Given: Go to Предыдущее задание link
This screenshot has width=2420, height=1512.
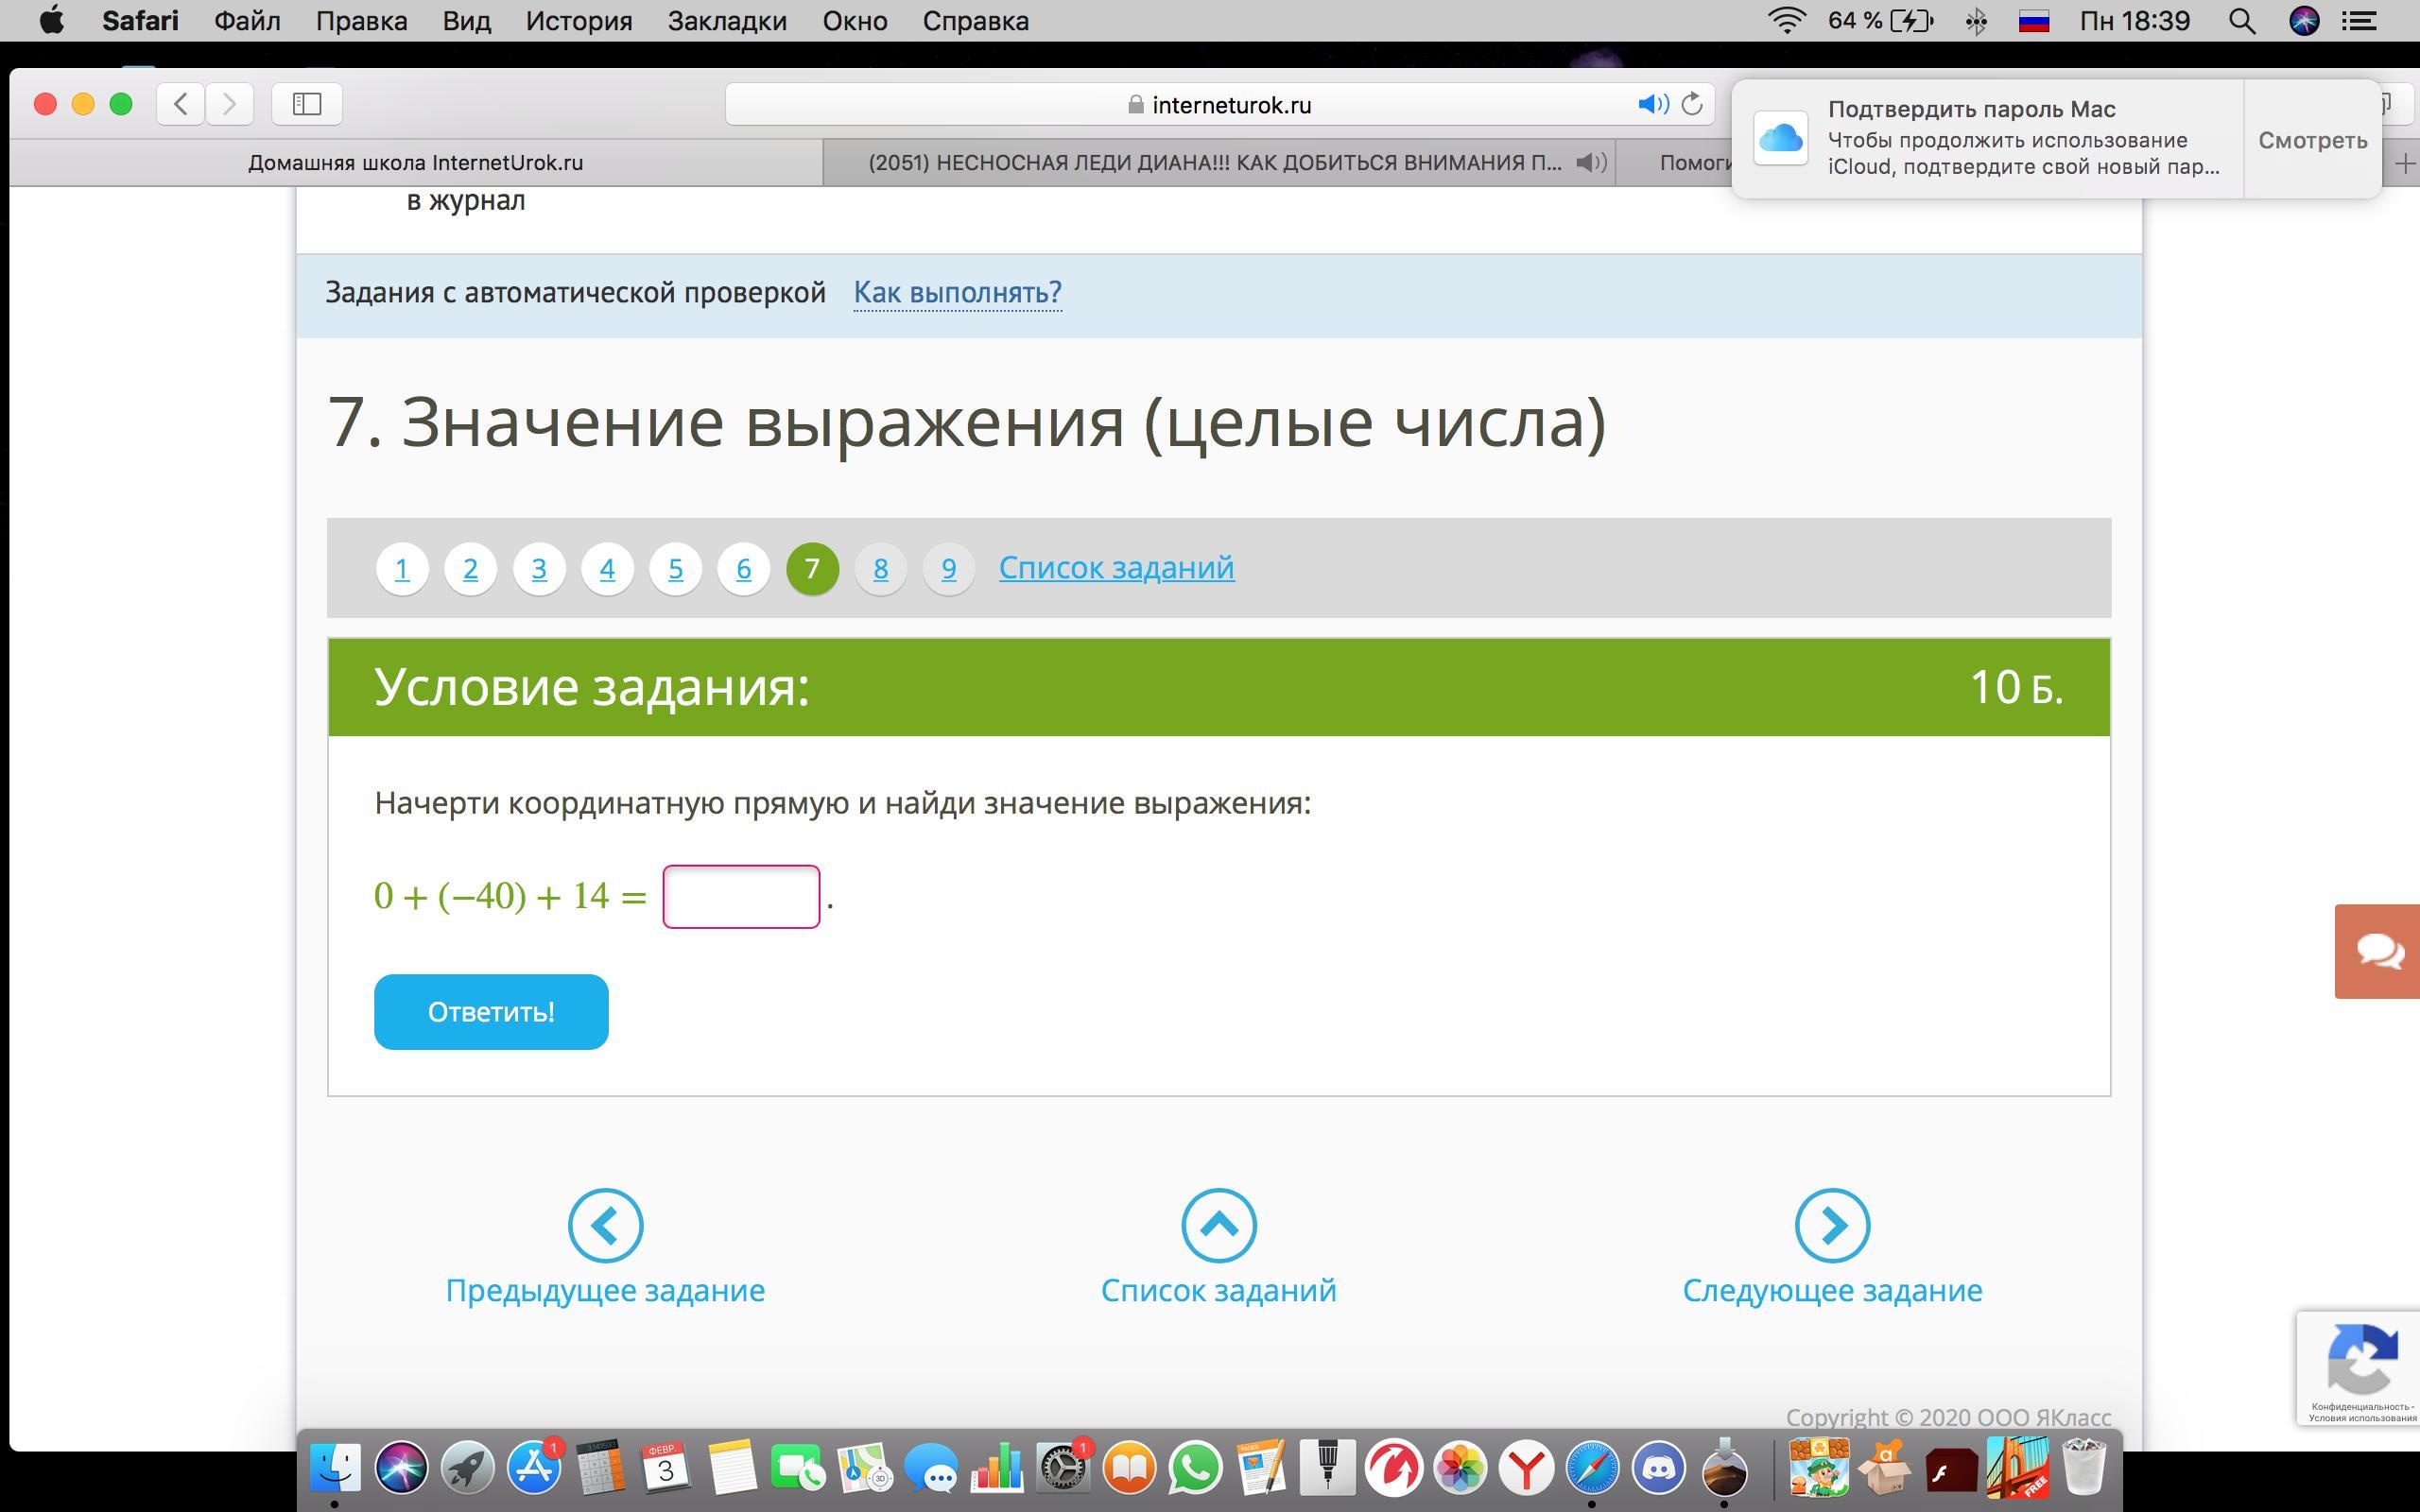Looking at the screenshot, I should pos(605,1290).
